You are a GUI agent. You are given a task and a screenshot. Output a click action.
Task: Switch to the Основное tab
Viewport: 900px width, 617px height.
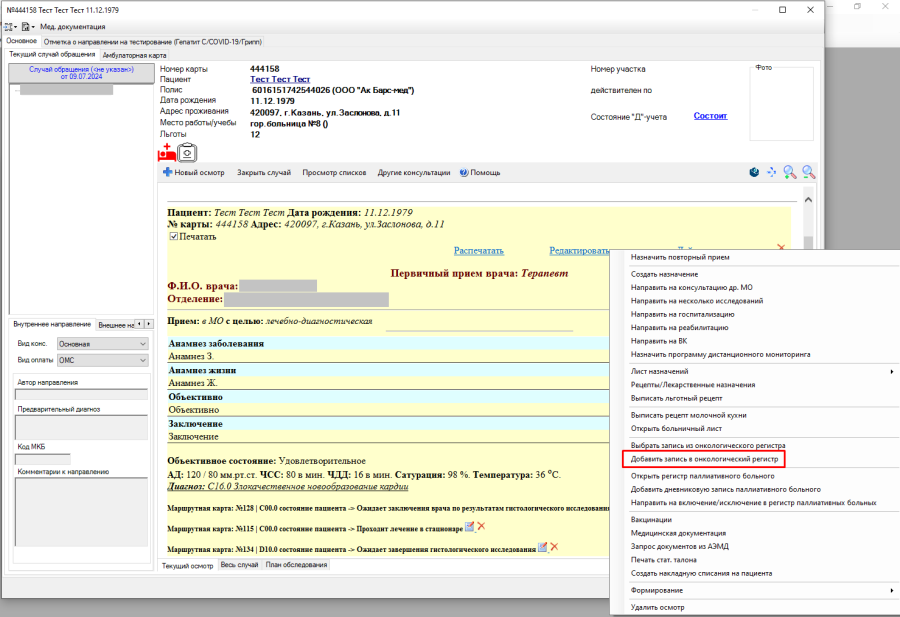[x=21, y=41]
